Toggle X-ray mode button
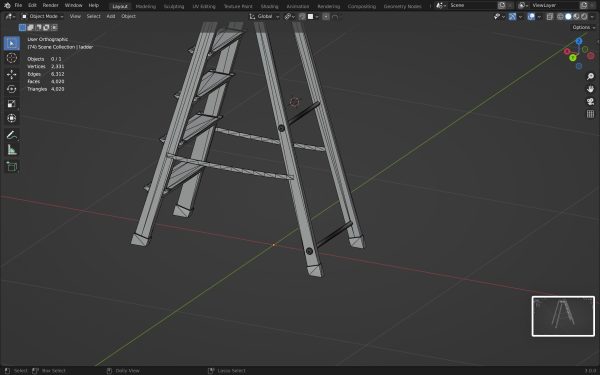The width and height of the screenshot is (600, 375). (549, 16)
